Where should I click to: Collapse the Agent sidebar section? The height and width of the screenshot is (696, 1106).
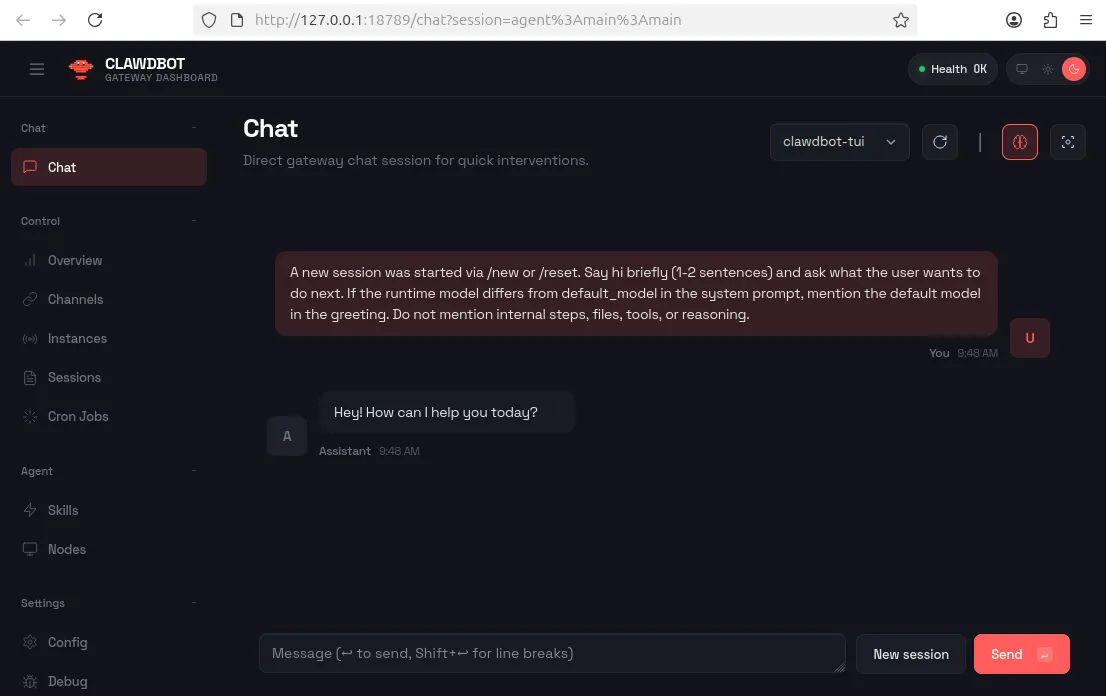click(x=194, y=471)
